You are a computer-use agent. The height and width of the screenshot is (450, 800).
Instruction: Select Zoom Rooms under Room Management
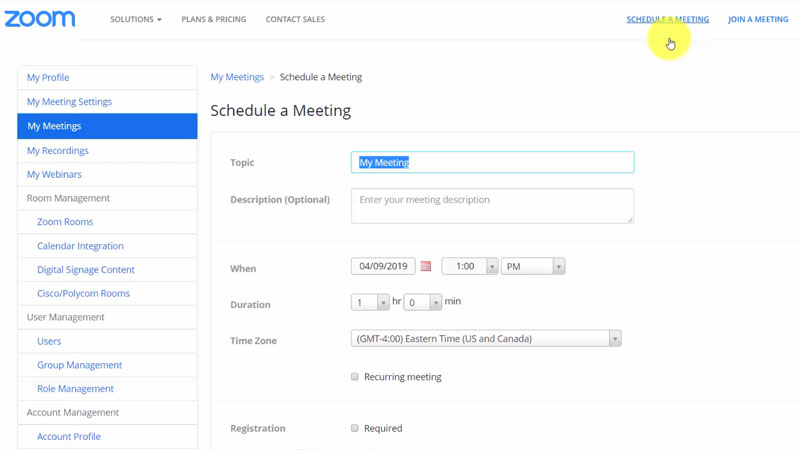pyautogui.click(x=65, y=222)
